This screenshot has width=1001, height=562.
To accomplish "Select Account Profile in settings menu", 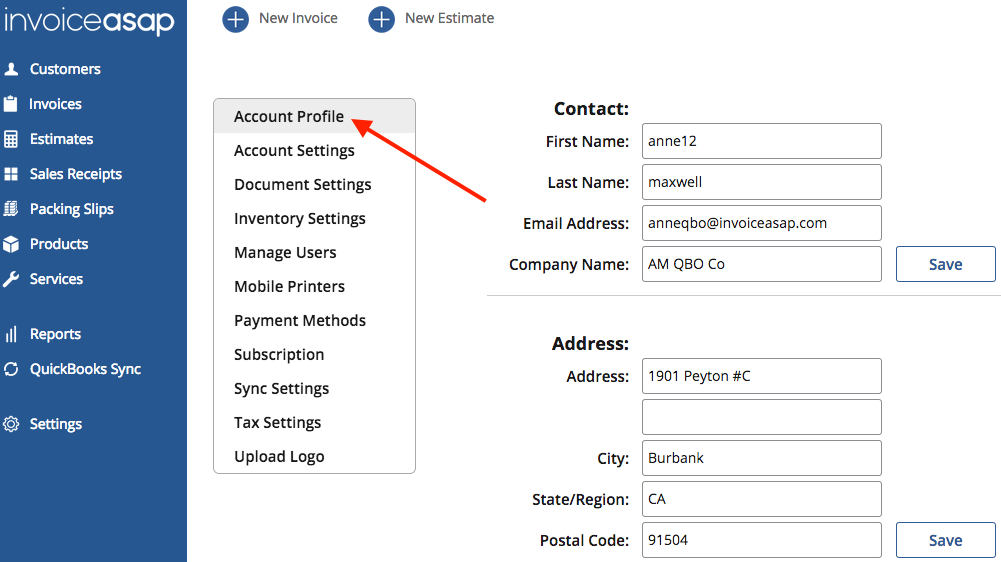I will click(289, 117).
